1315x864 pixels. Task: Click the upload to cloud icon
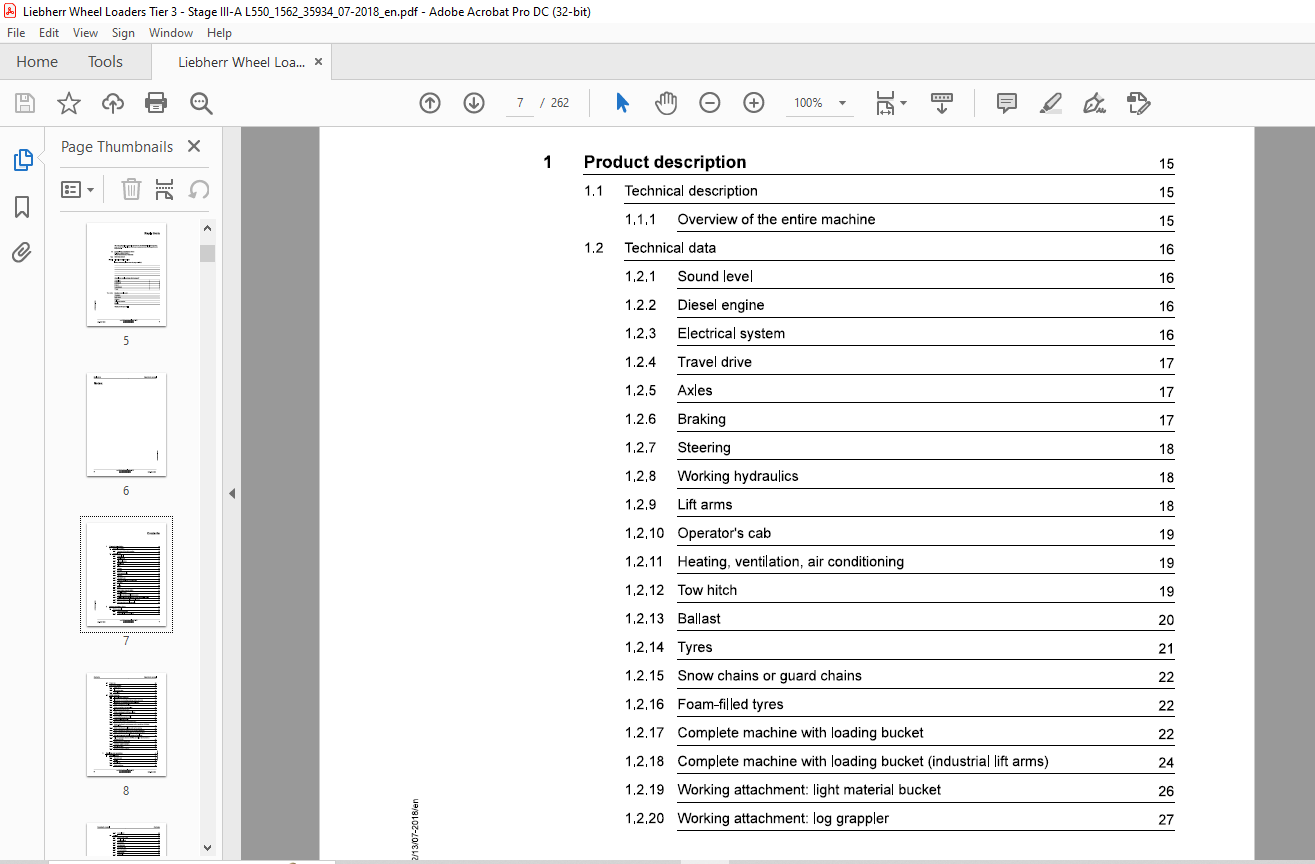pyautogui.click(x=113, y=103)
